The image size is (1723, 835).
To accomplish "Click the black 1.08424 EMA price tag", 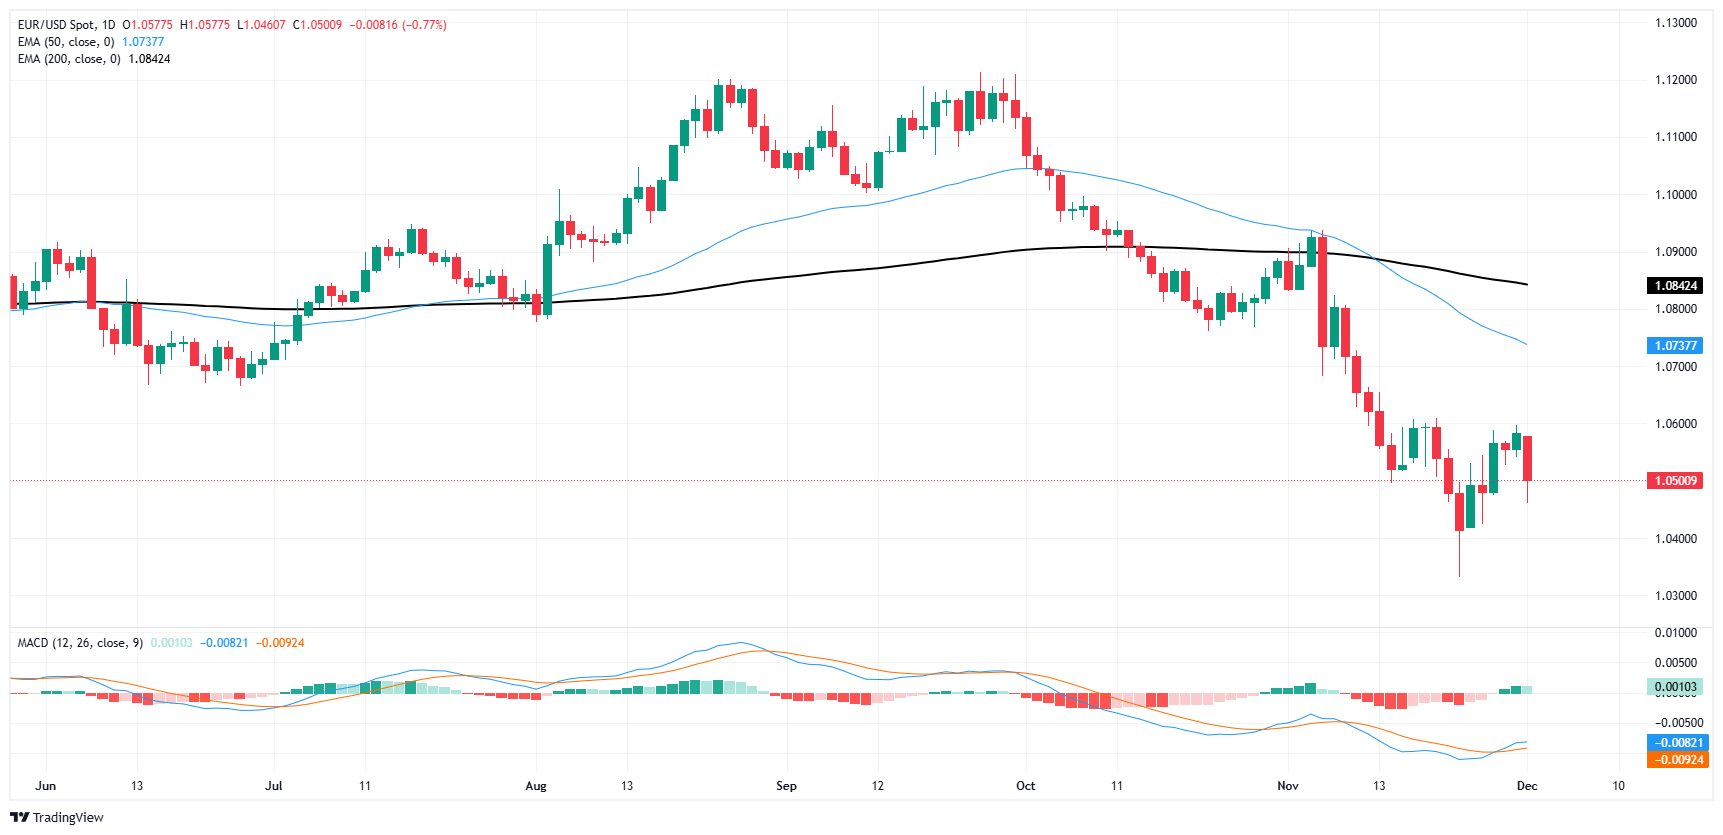I will 1675,286.
